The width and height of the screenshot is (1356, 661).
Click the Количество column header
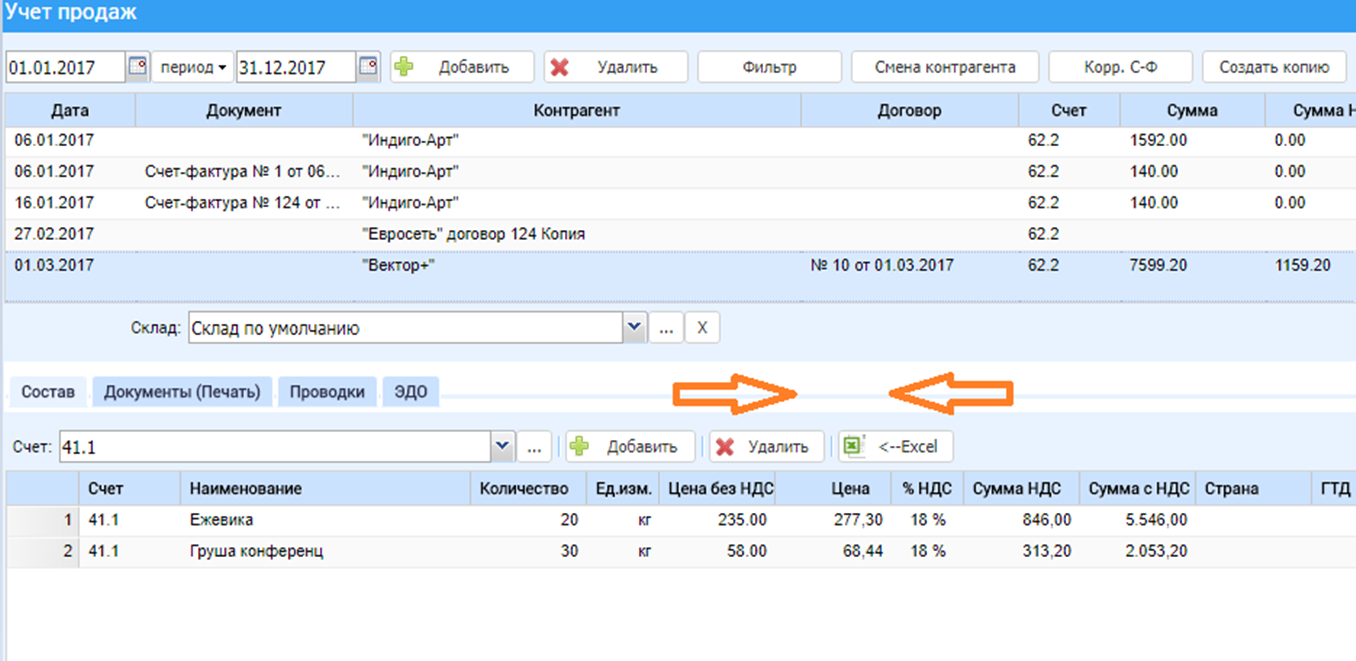coord(527,489)
